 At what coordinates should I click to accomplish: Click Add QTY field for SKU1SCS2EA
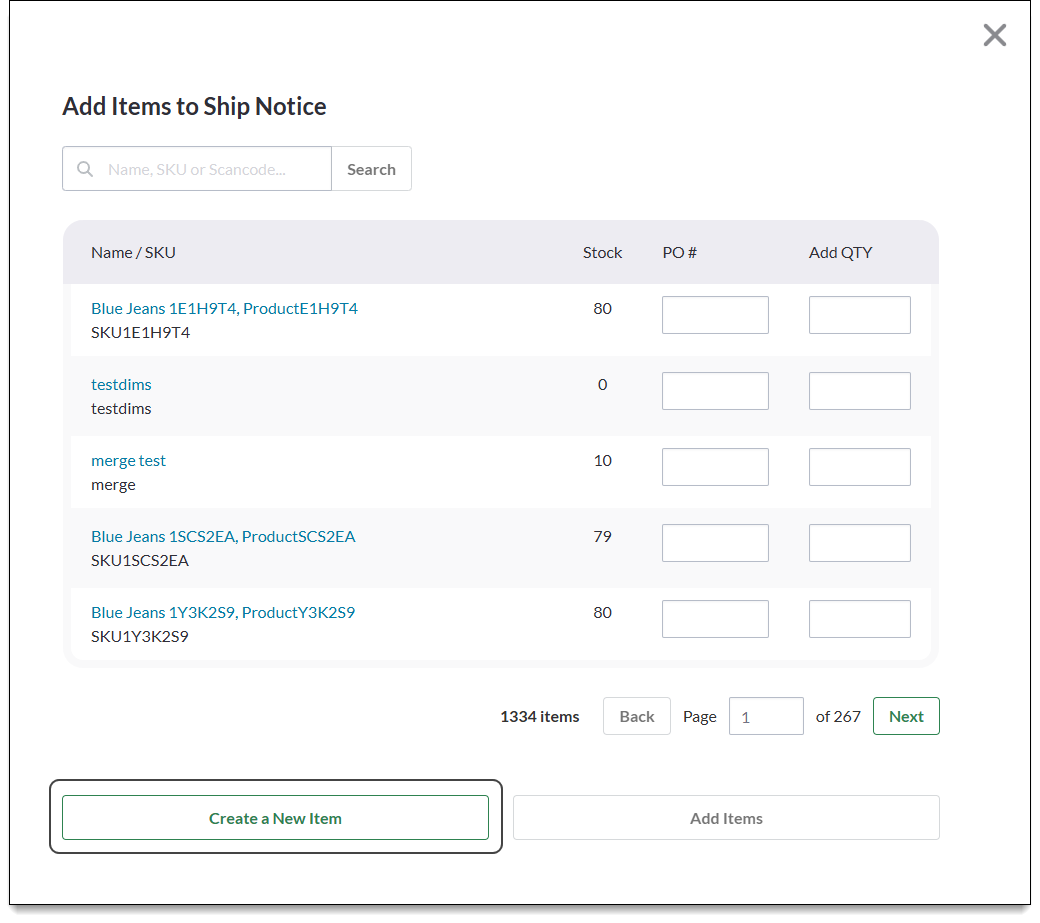click(x=859, y=543)
